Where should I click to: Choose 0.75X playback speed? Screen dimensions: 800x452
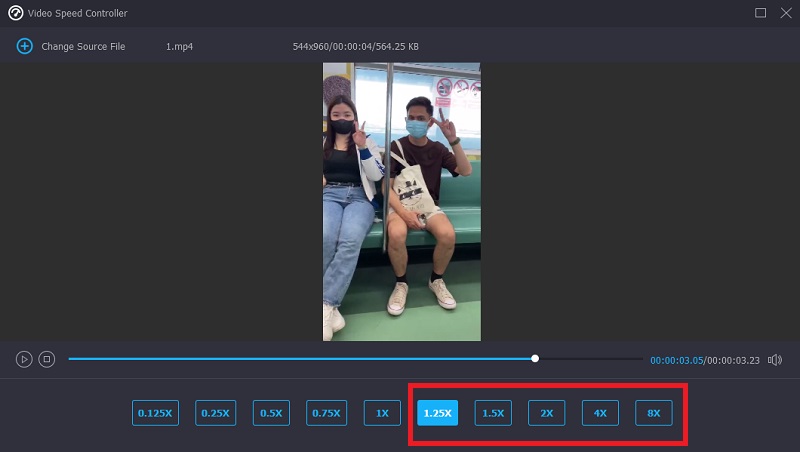(x=327, y=413)
